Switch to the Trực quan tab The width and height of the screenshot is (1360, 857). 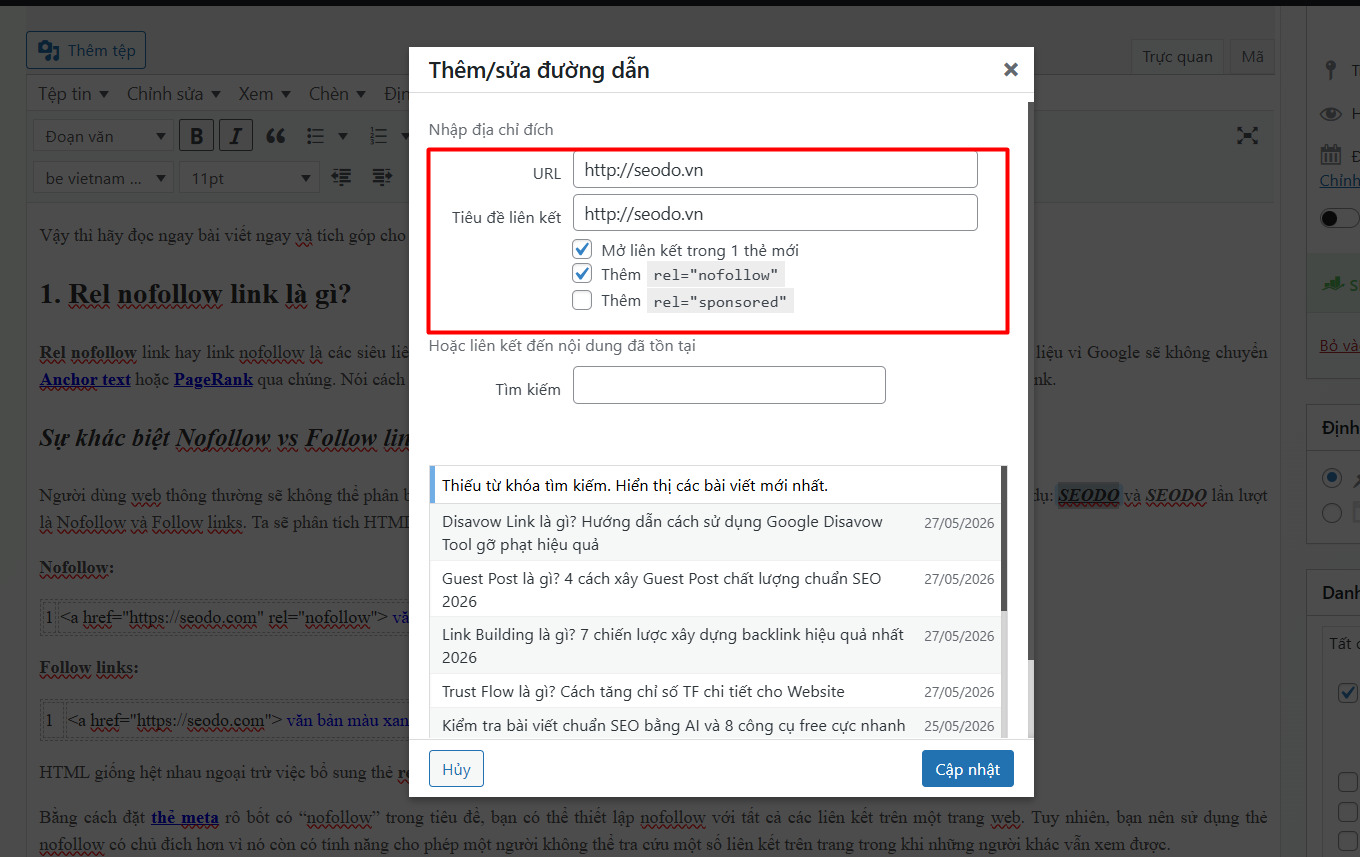(x=1177, y=57)
